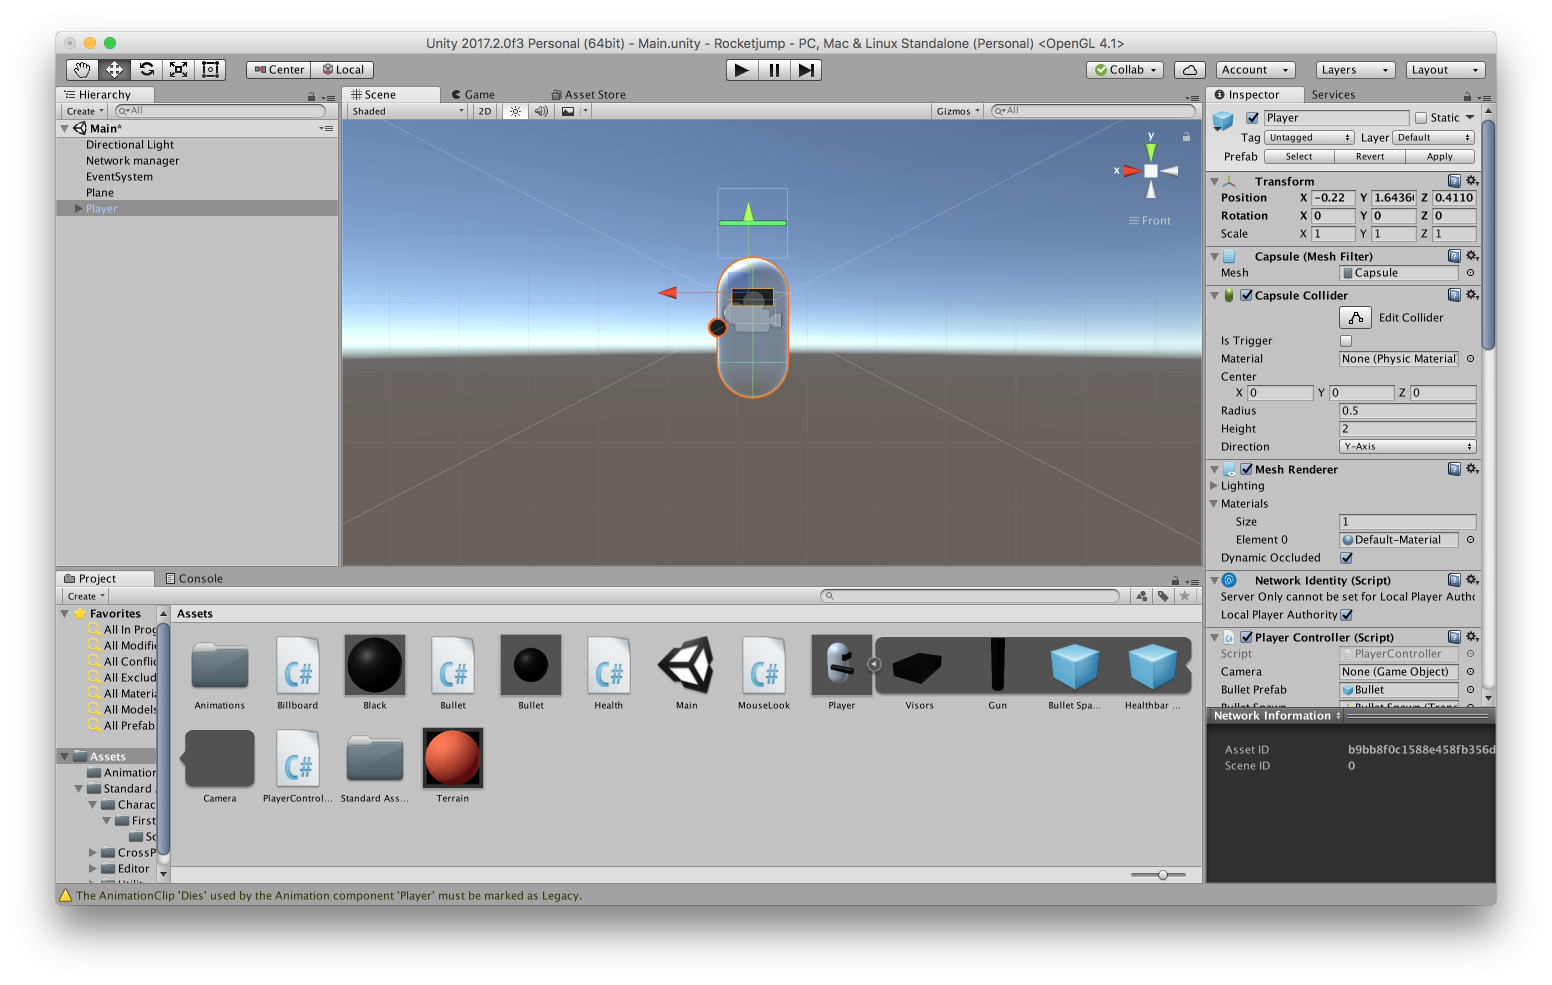Open collider Direction Y-Axis dropdown
Image resolution: width=1552 pixels, height=985 pixels.
click(1408, 447)
